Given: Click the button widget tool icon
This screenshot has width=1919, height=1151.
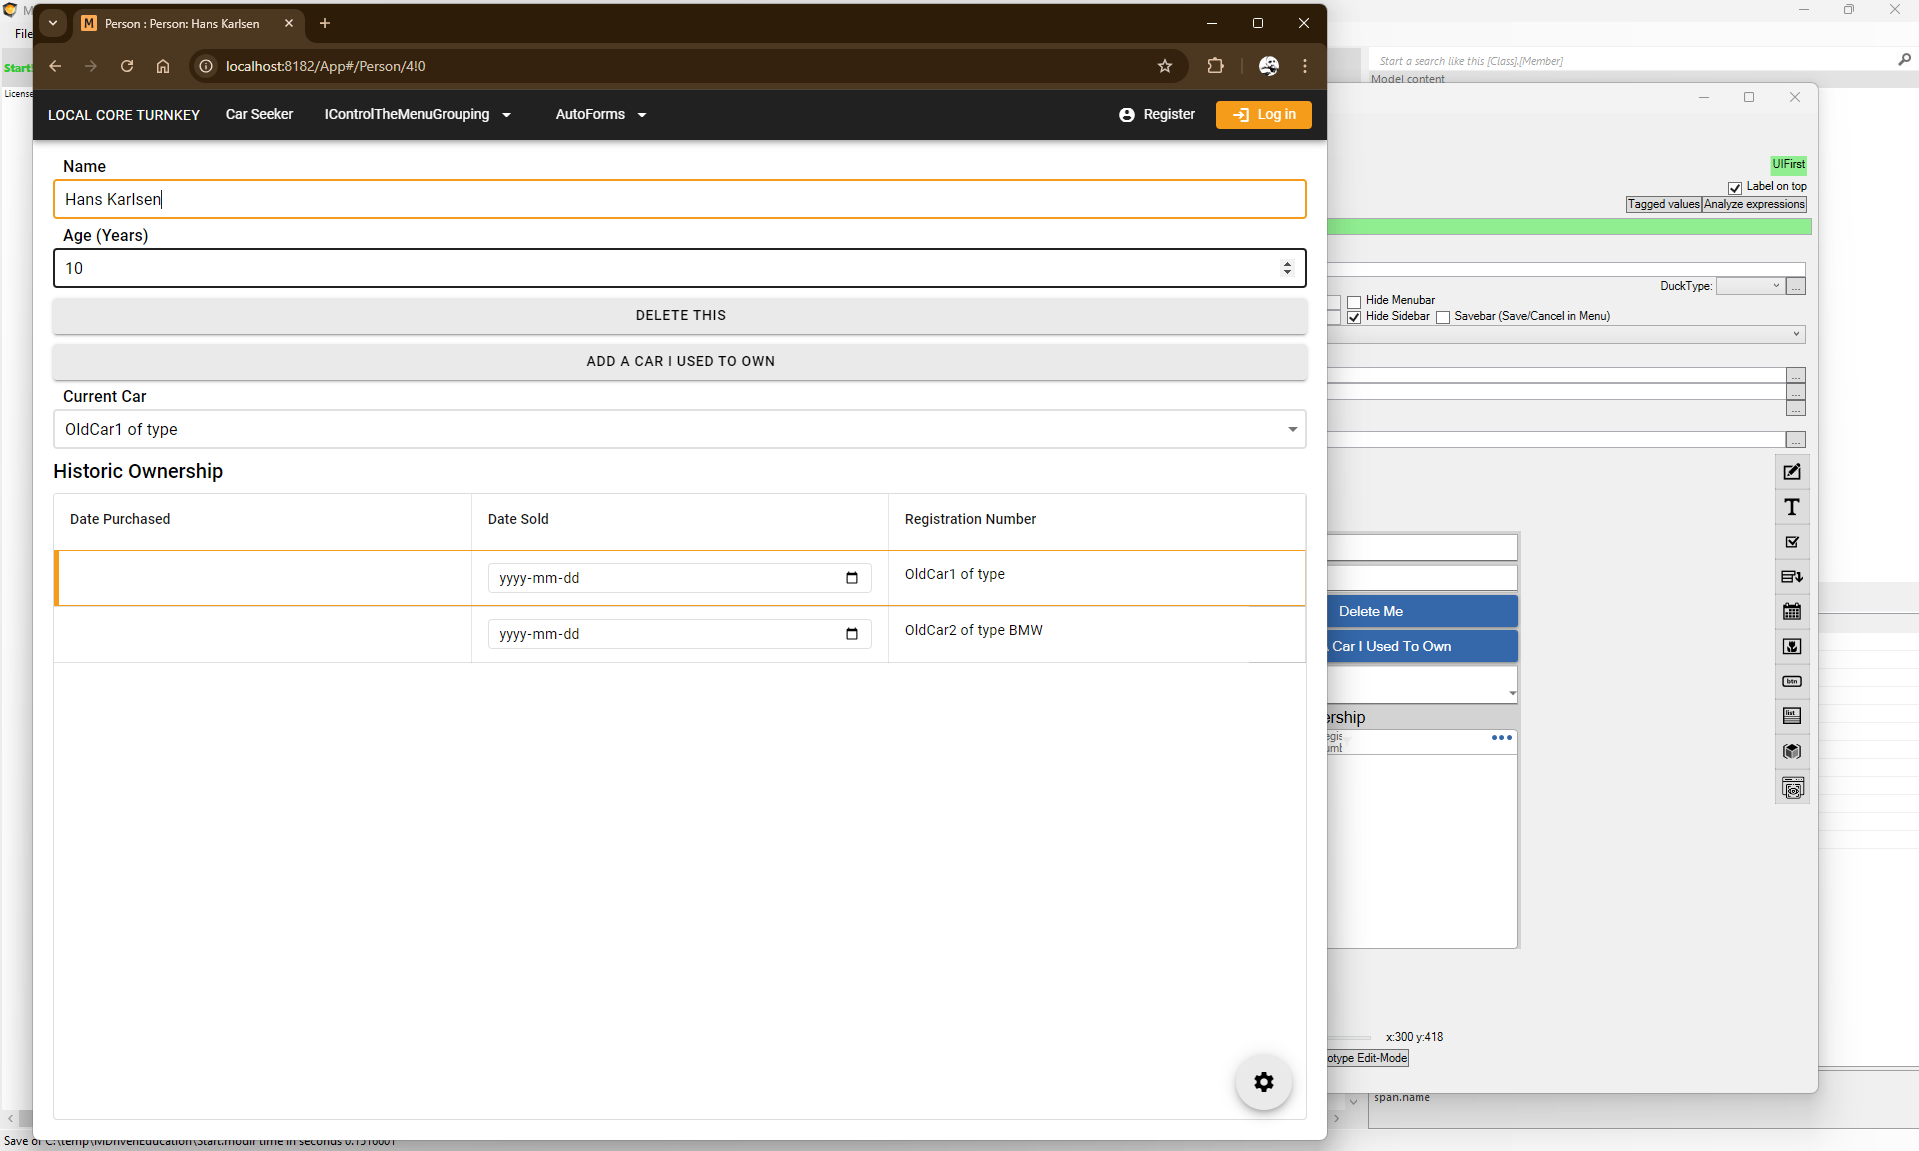Looking at the screenshot, I should (x=1791, y=682).
